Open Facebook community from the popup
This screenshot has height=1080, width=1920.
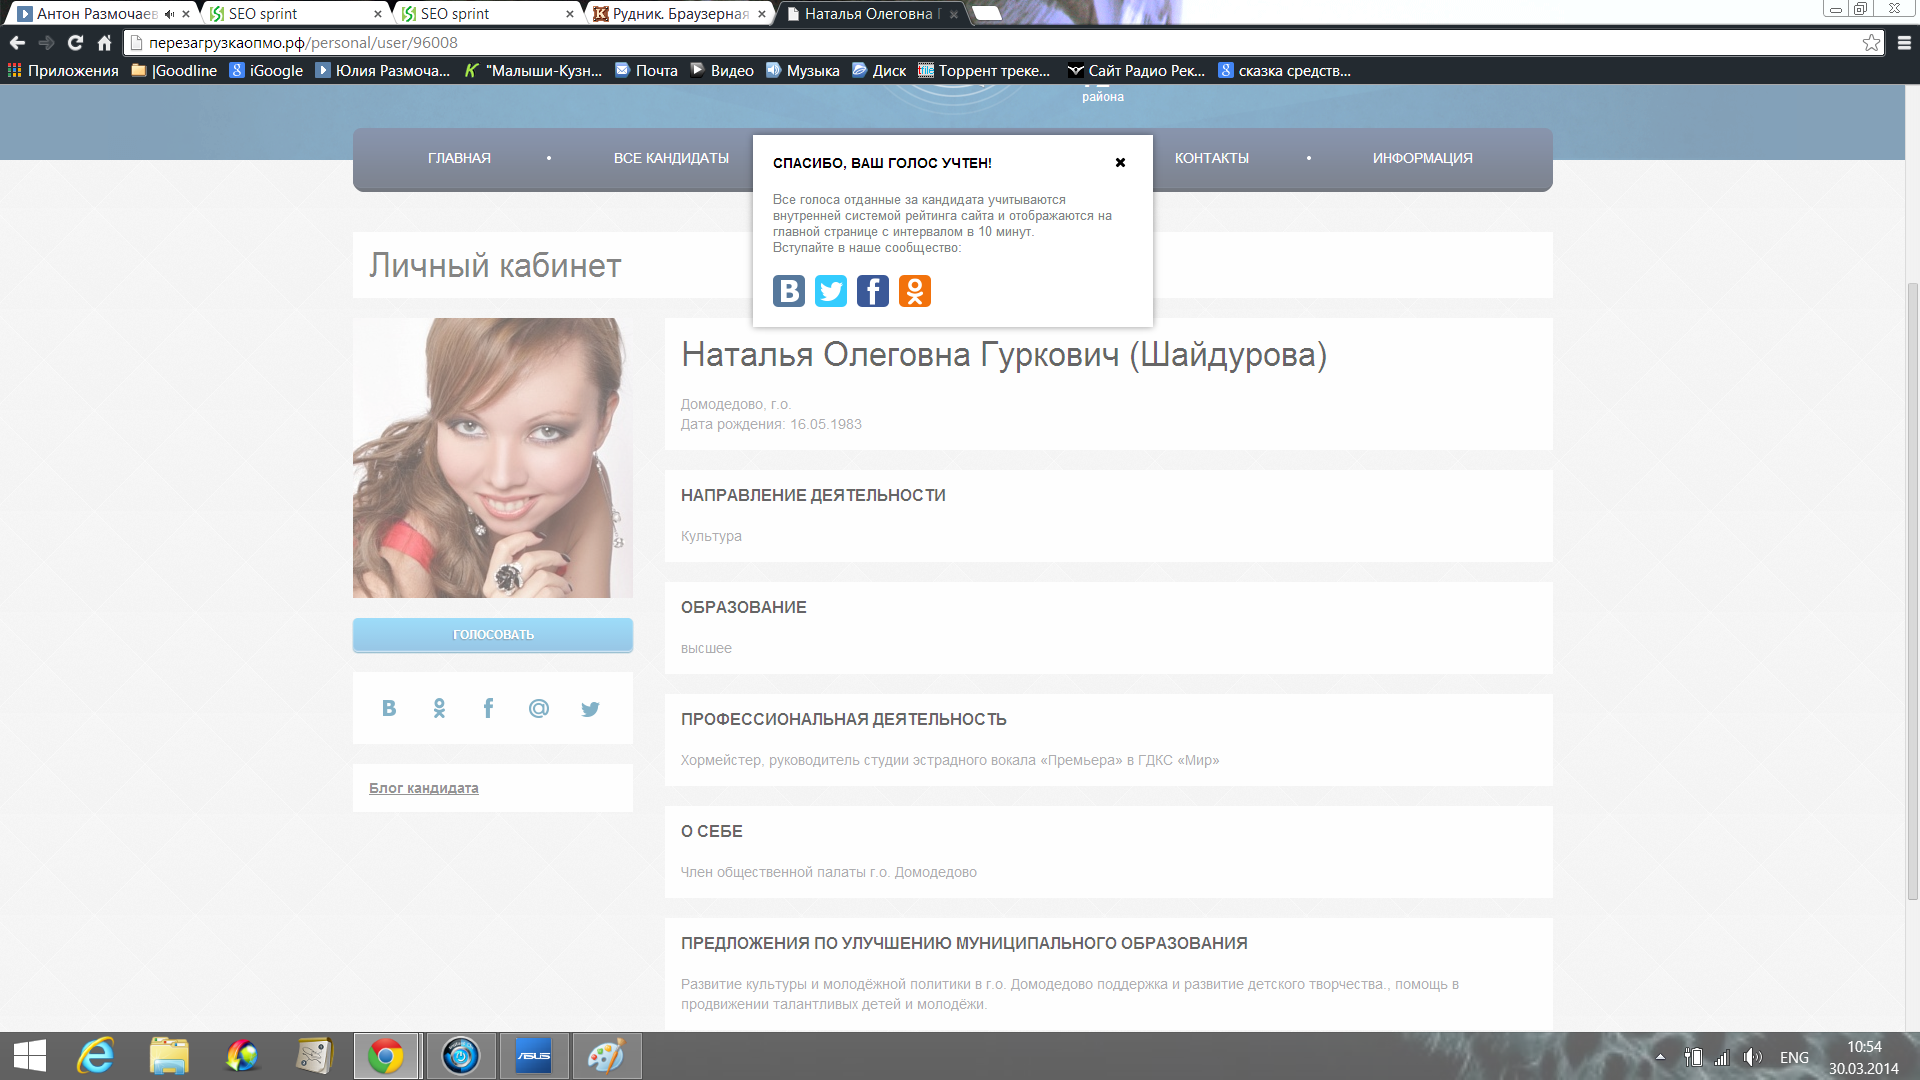coord(872,291)
